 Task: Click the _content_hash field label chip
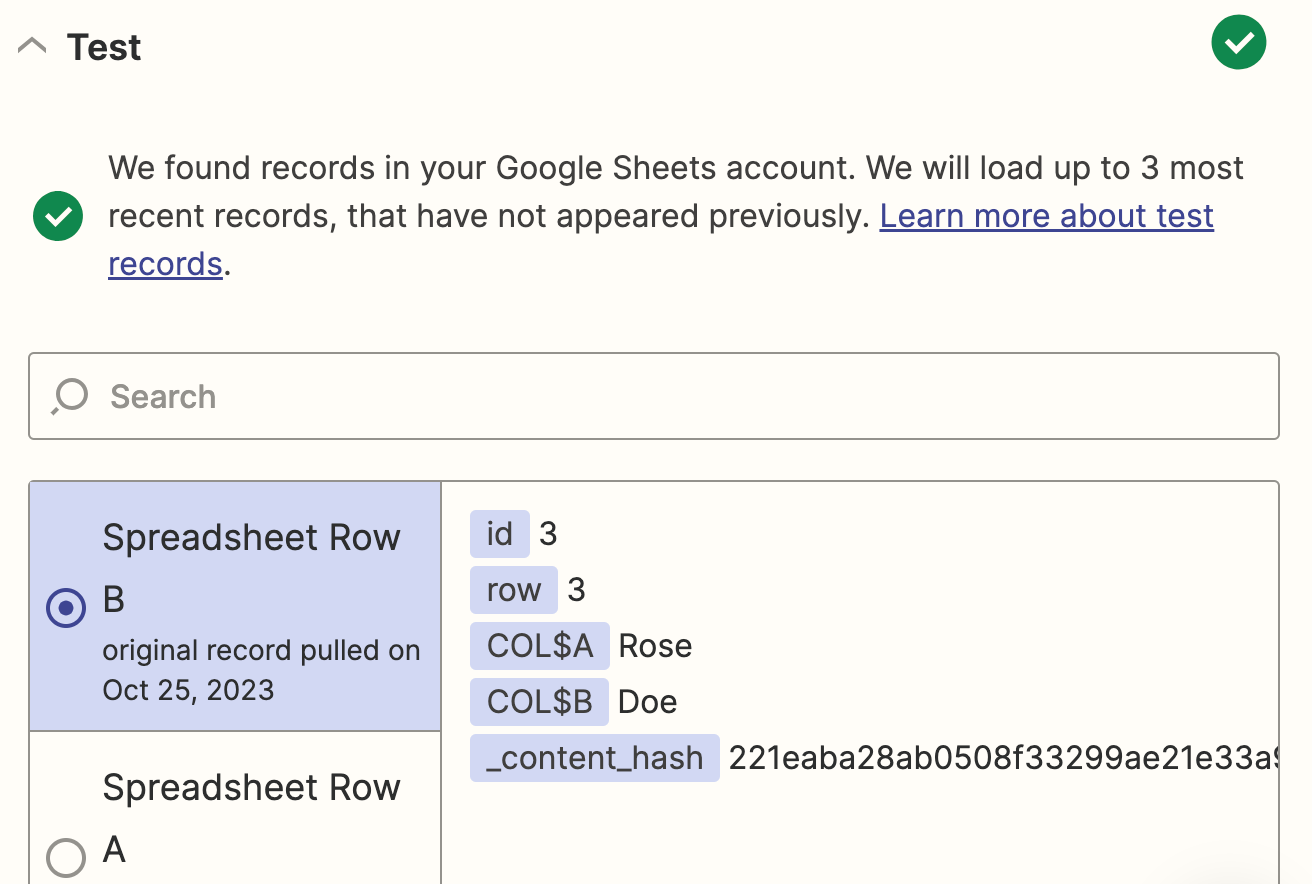[594, 758]
